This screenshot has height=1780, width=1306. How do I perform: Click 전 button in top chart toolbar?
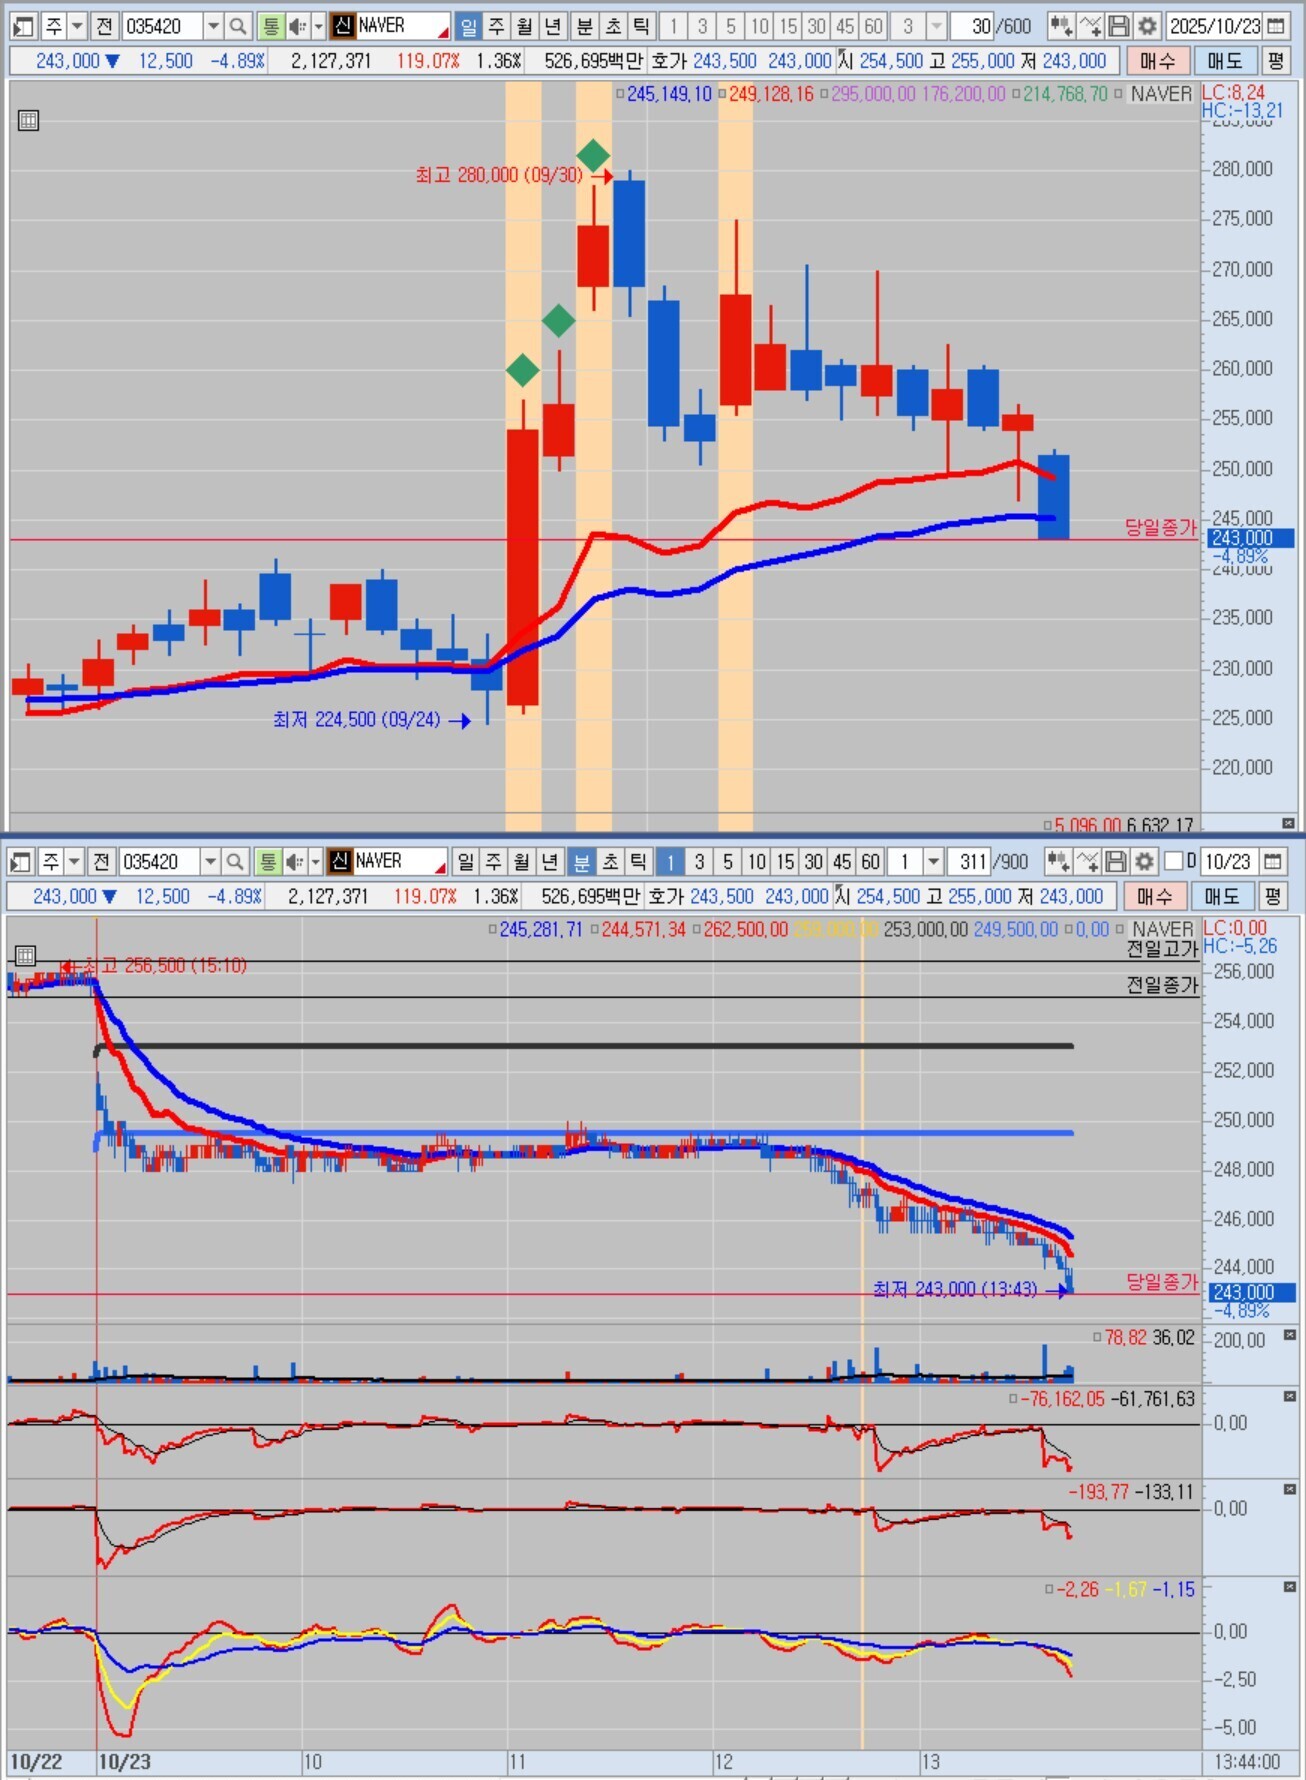tap(105, 26)
